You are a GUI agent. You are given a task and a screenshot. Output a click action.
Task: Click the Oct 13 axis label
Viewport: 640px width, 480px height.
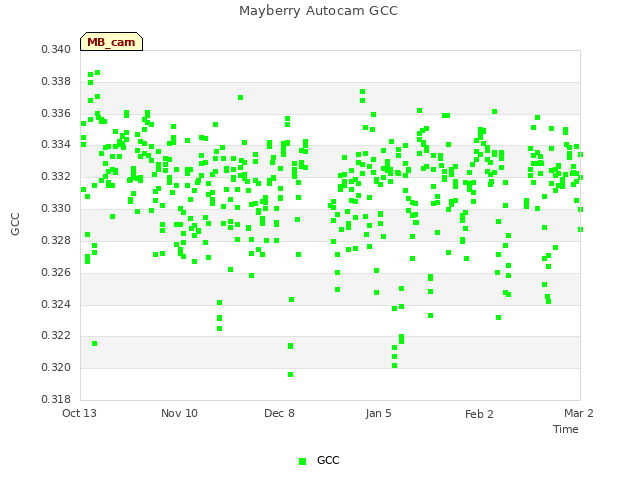tap(79, 413)
